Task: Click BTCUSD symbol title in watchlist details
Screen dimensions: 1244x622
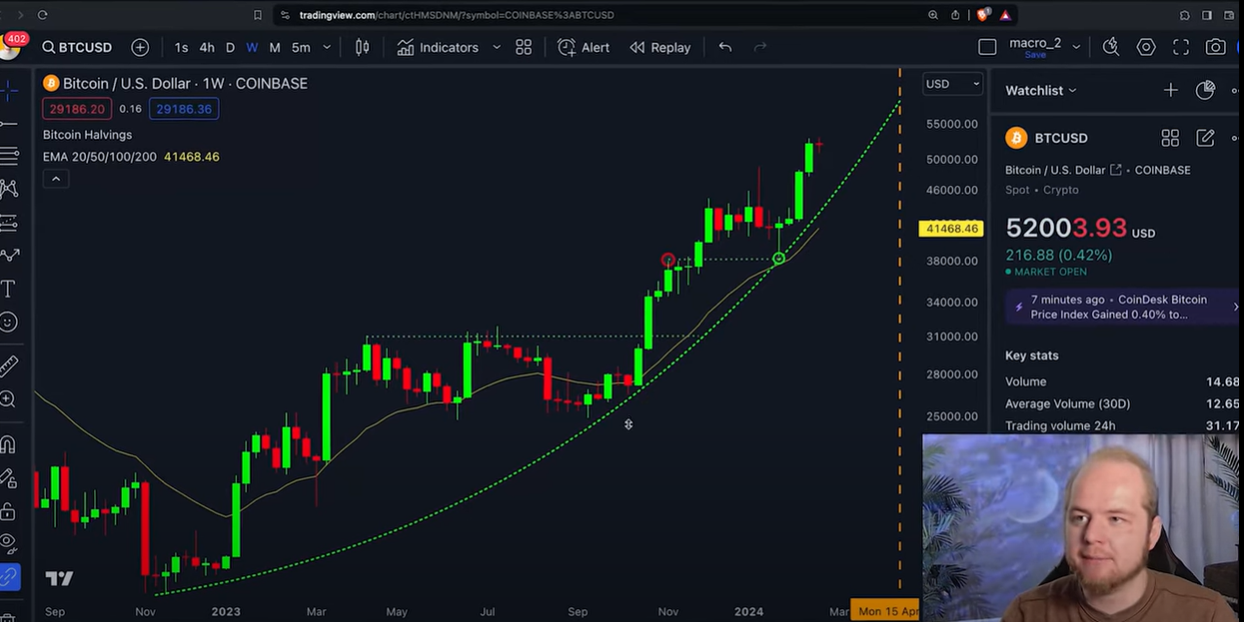Action: [1061, 138]
